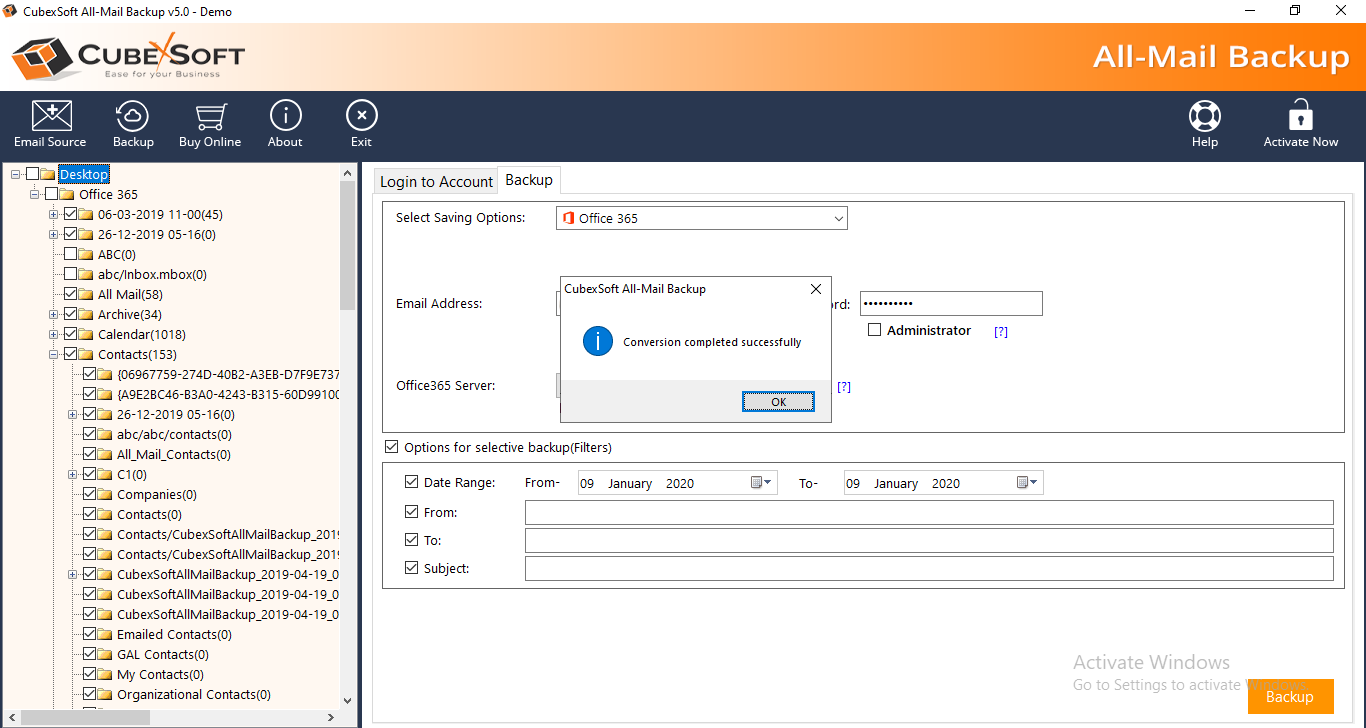Open the Help lifebuoy icon
The image size is (1366, 728).
(1204, 124)
